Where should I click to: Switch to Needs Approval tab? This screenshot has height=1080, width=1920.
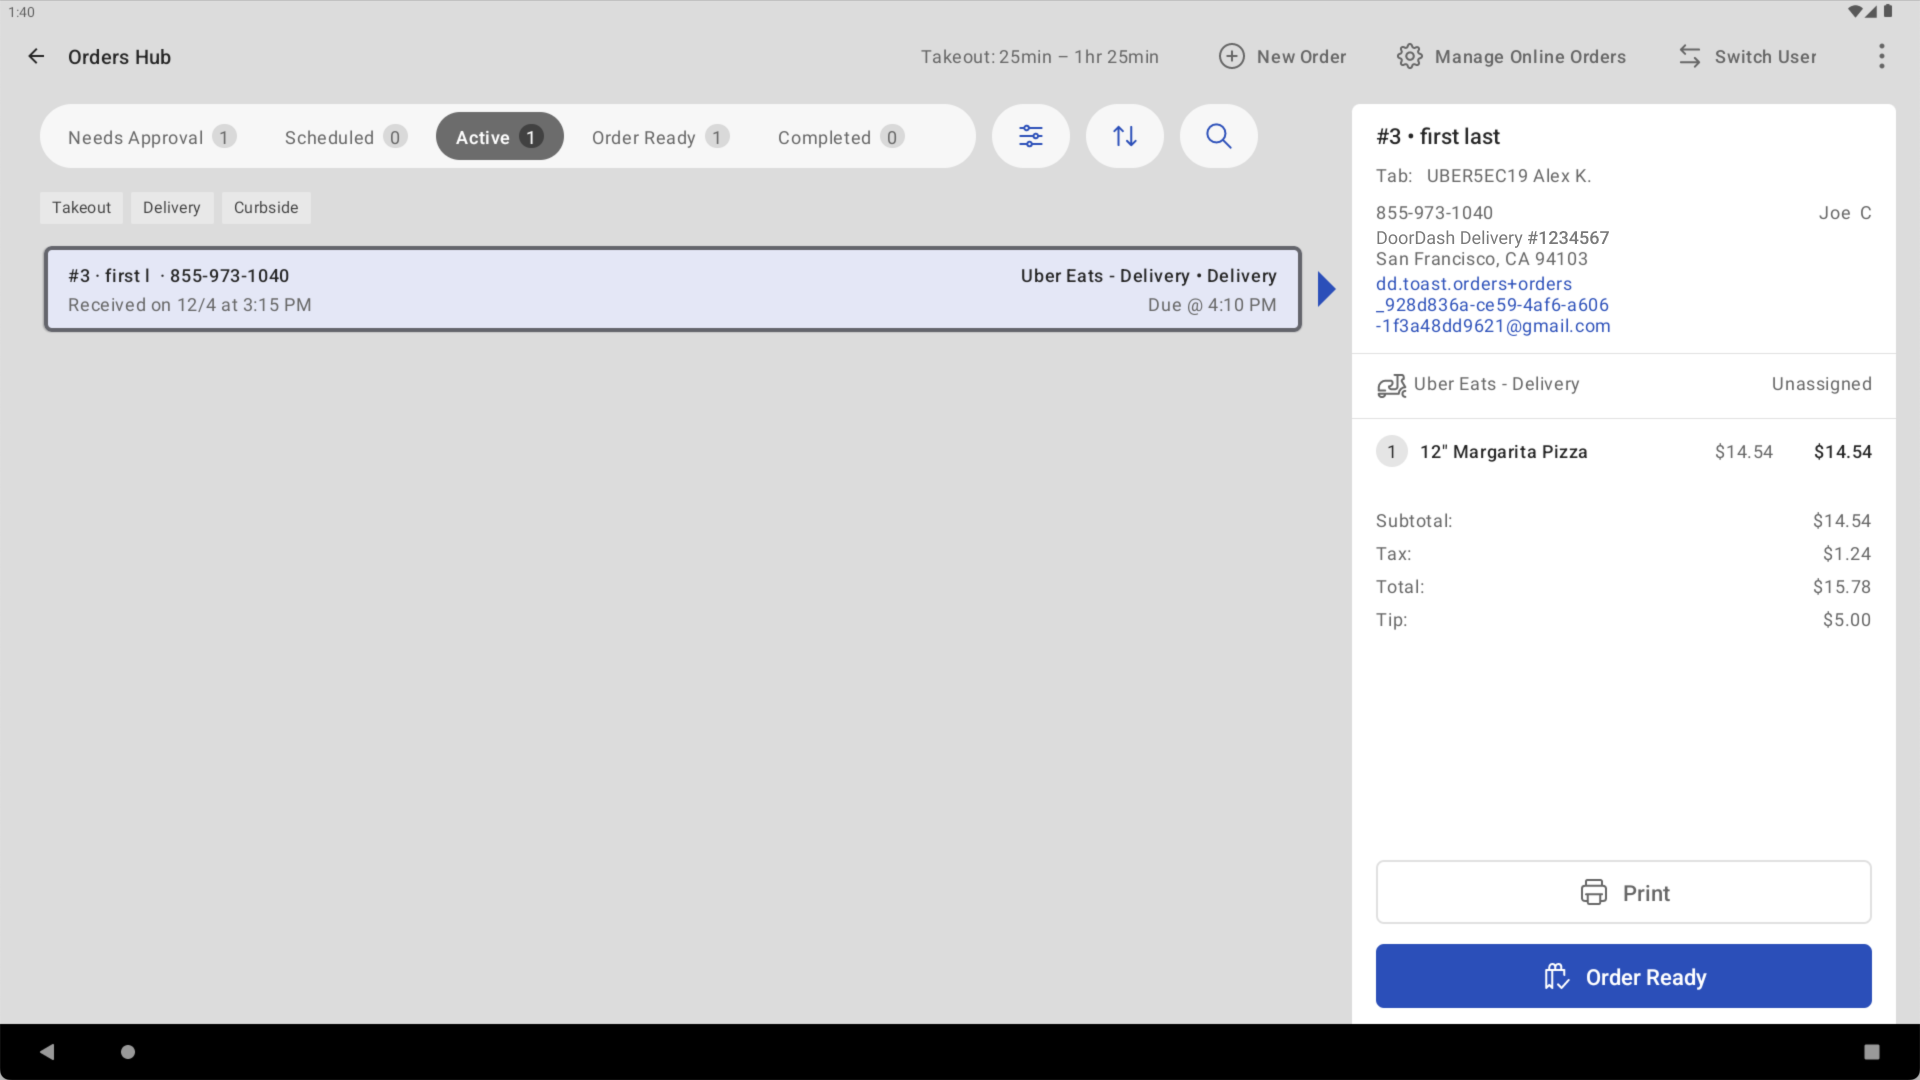(151, 137)
